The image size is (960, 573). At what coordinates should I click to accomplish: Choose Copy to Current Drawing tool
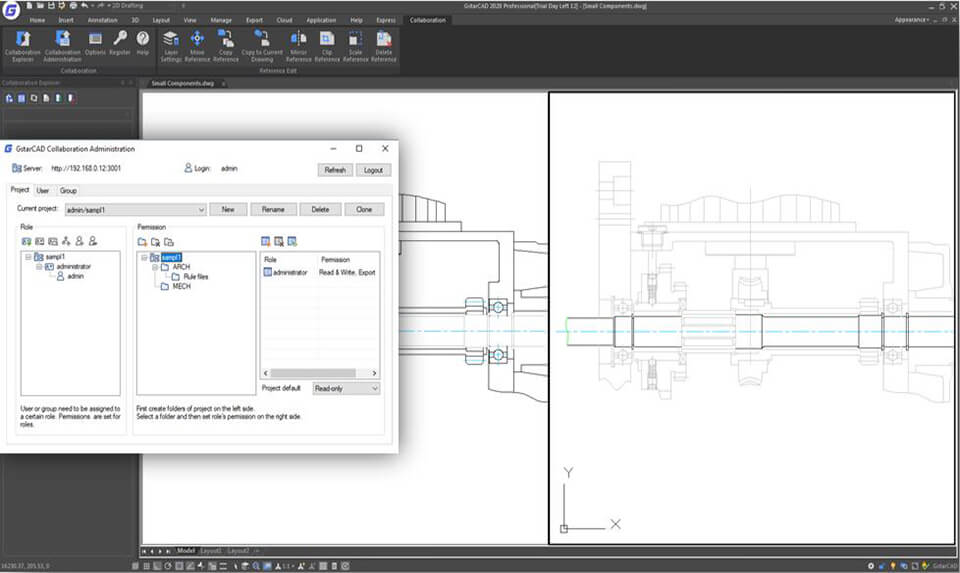point(262,46)
